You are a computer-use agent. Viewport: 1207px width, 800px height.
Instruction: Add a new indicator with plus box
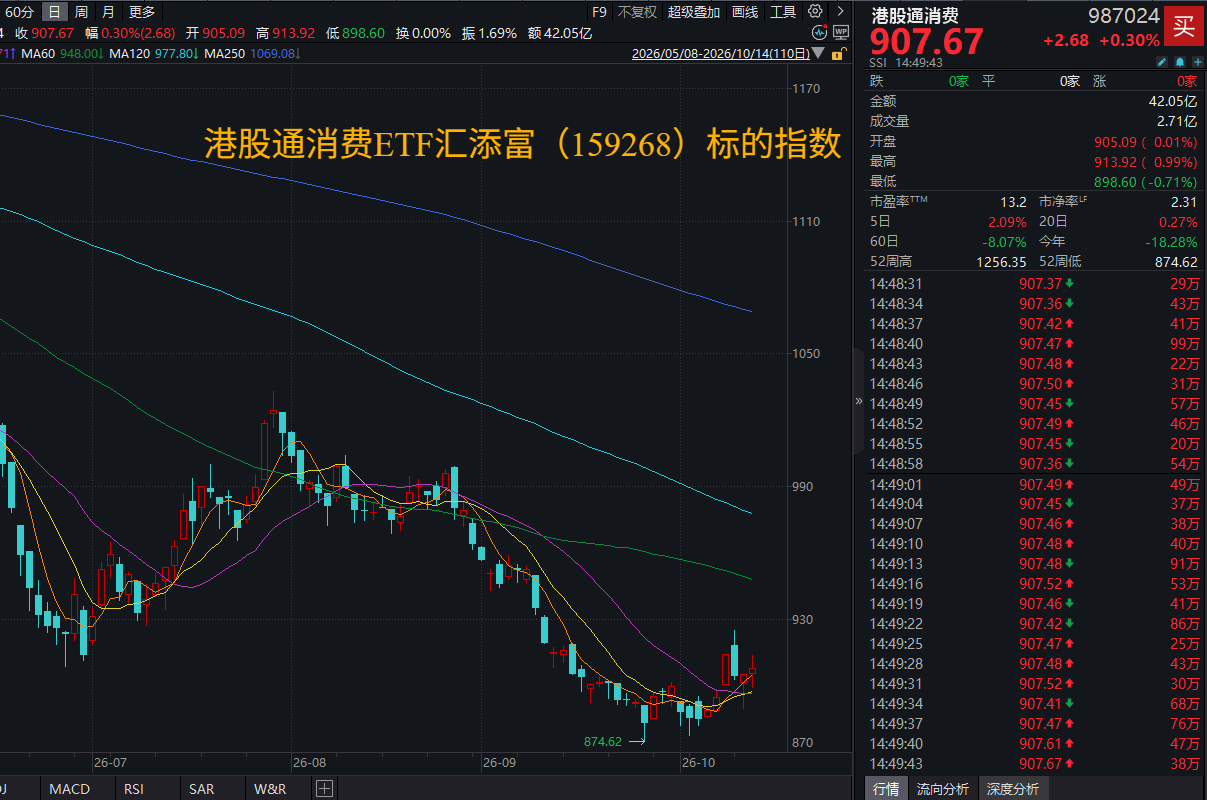coord(324,789)
